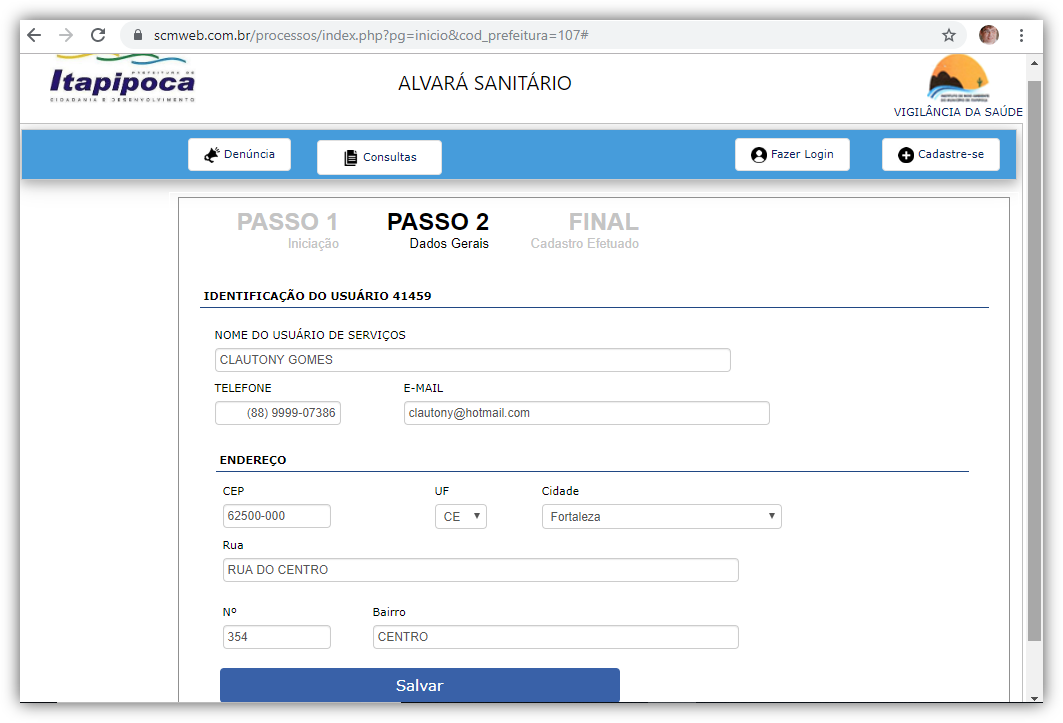Click the Cadastre-se button

940,155
